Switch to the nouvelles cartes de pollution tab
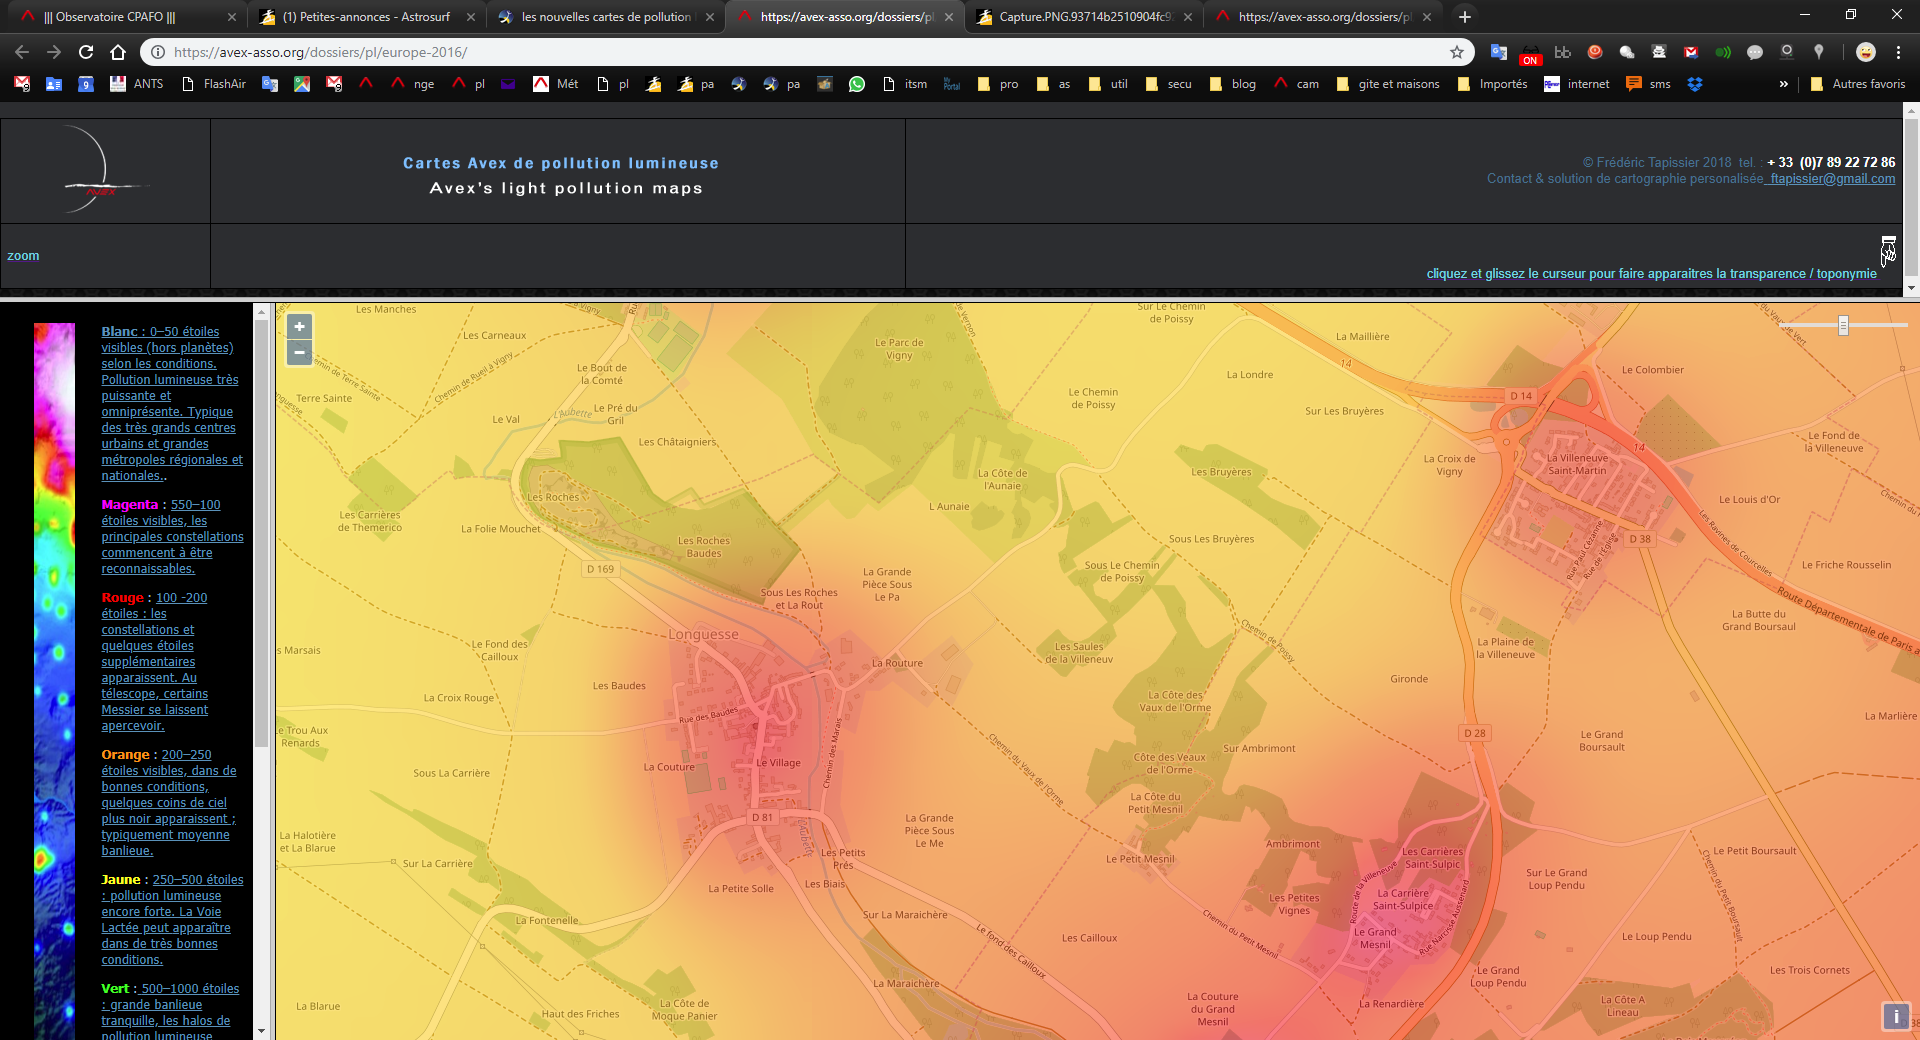 (x=606, y=17)
